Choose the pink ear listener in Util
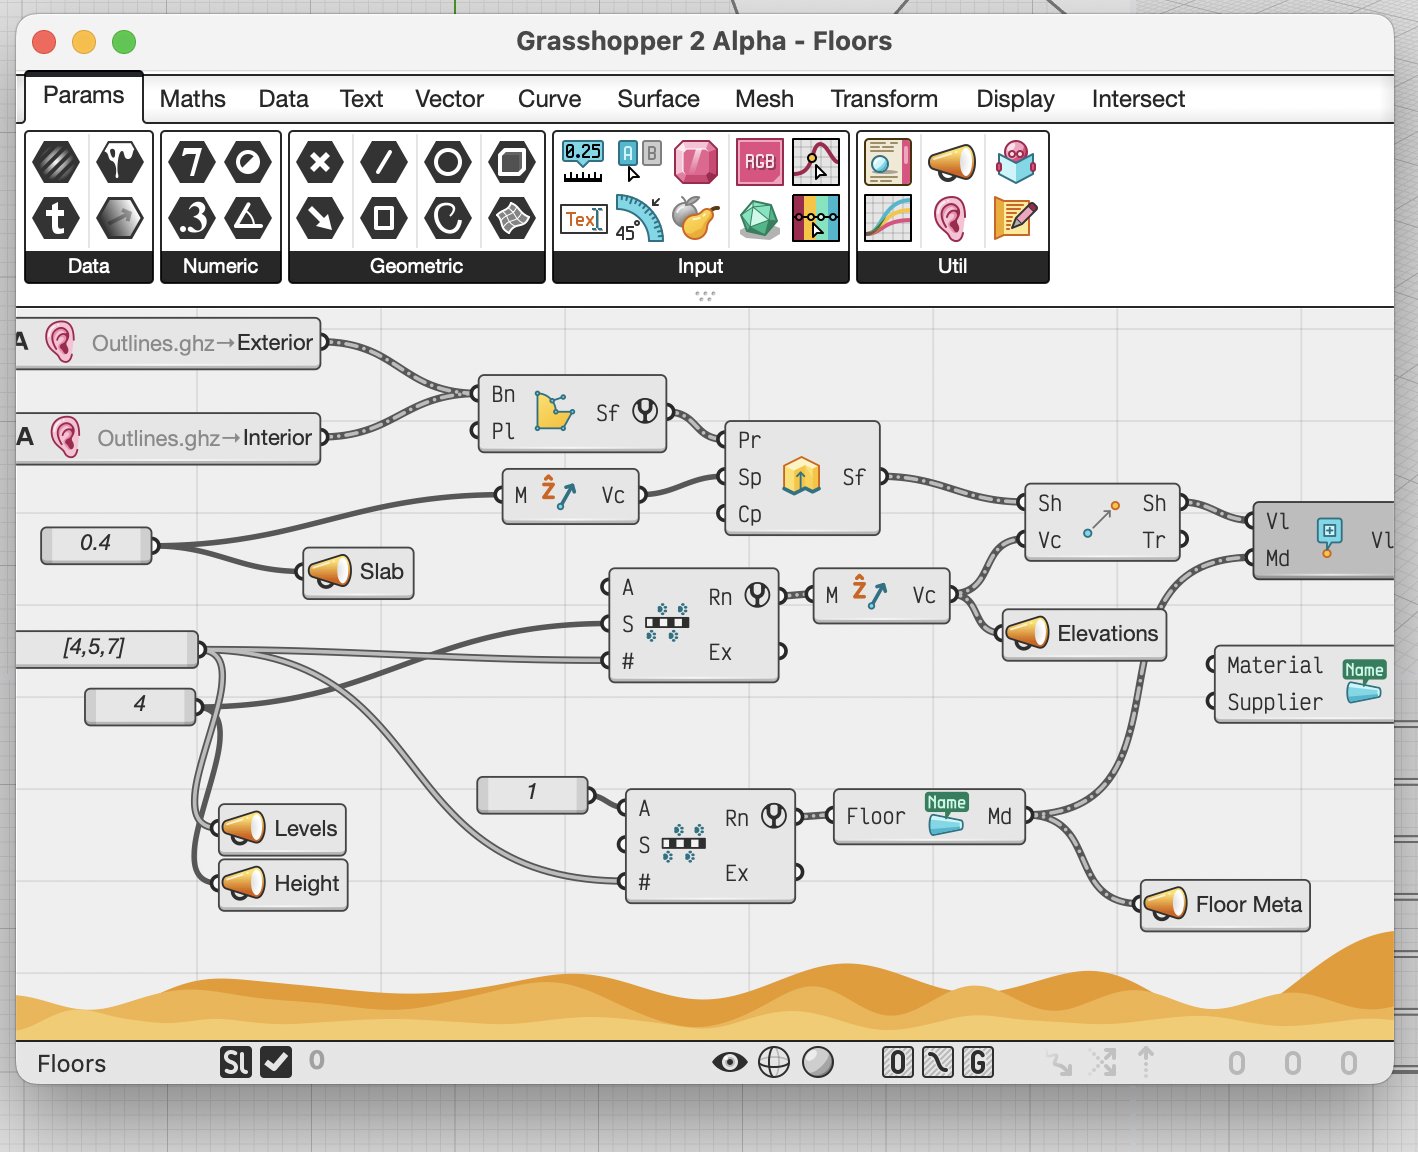The image size is (1418, 1152). pyautogui.click(x=950, y=218)
